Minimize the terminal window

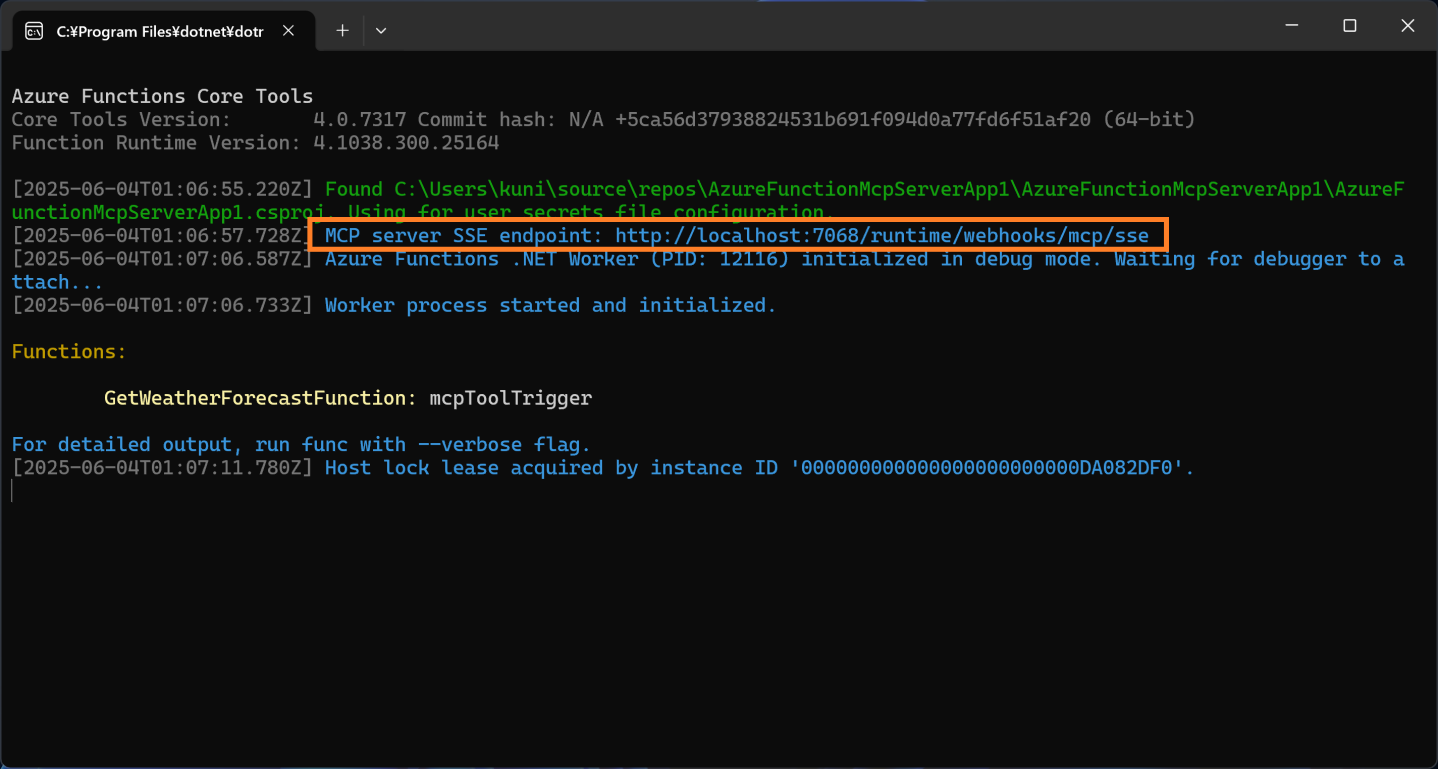click(x=1290, y=26)
